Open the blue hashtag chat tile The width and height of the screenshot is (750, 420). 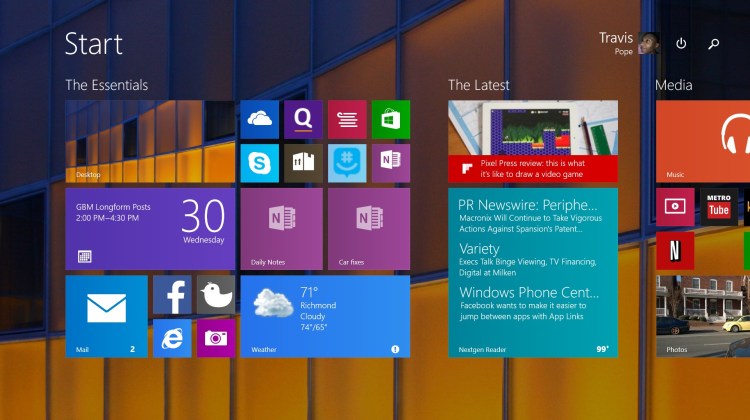pyautogui.click(x=347, y=163)
